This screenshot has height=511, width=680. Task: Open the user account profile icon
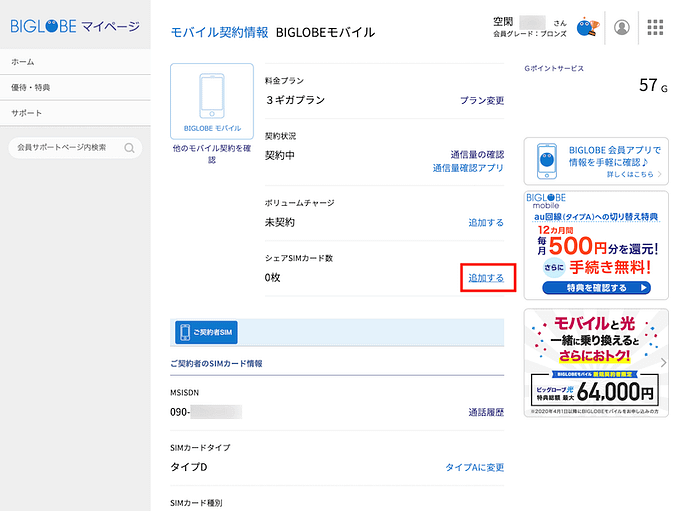coord(623,28)
